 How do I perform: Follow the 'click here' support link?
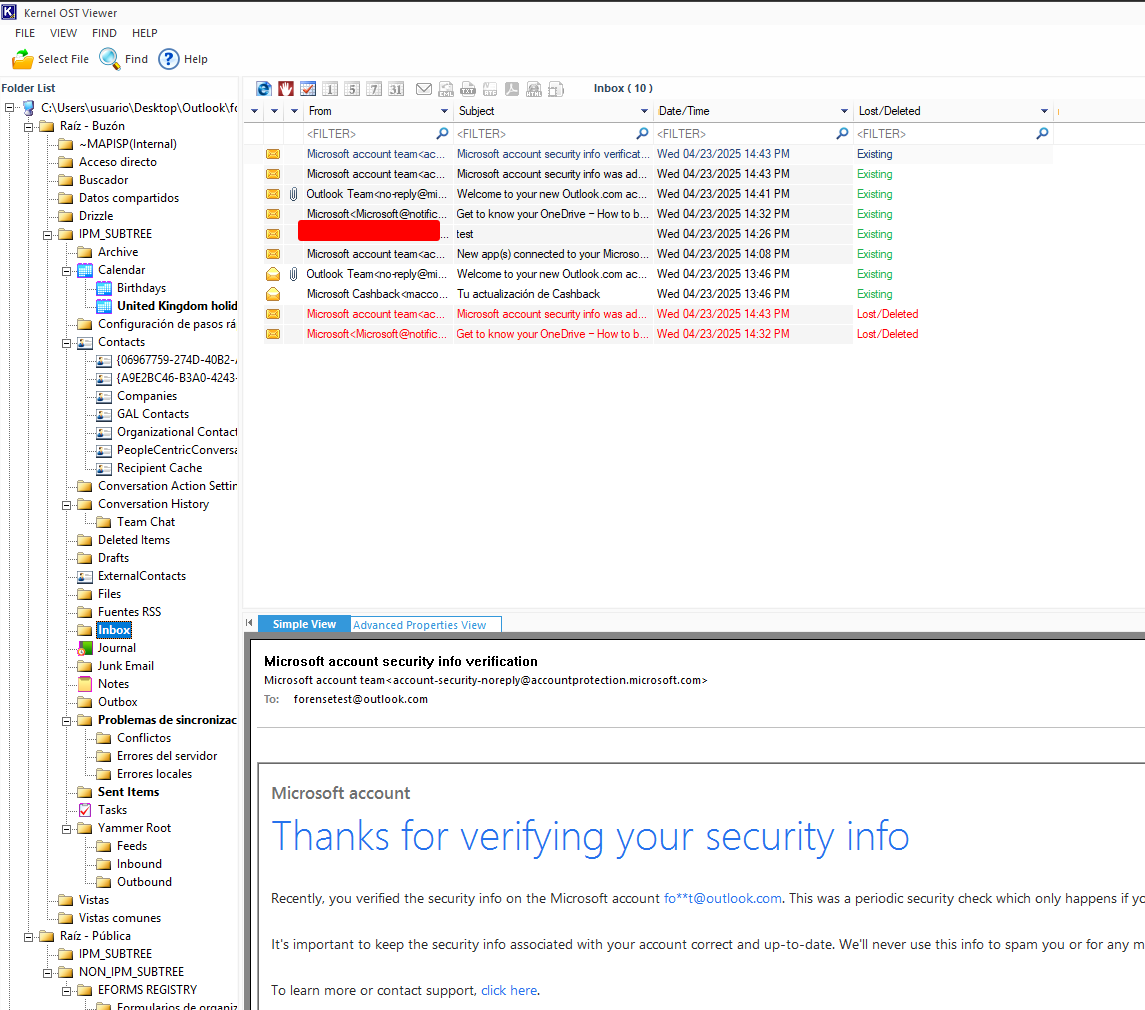pos(509,990)
